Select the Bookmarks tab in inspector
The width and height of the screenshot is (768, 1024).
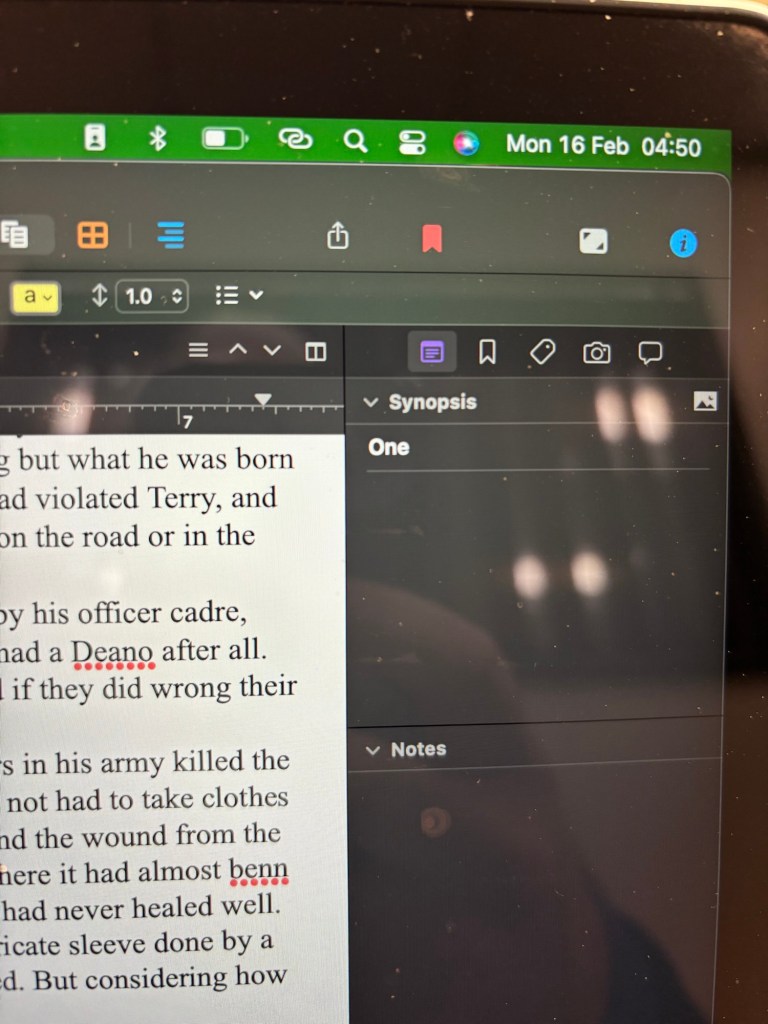[487, 352]
